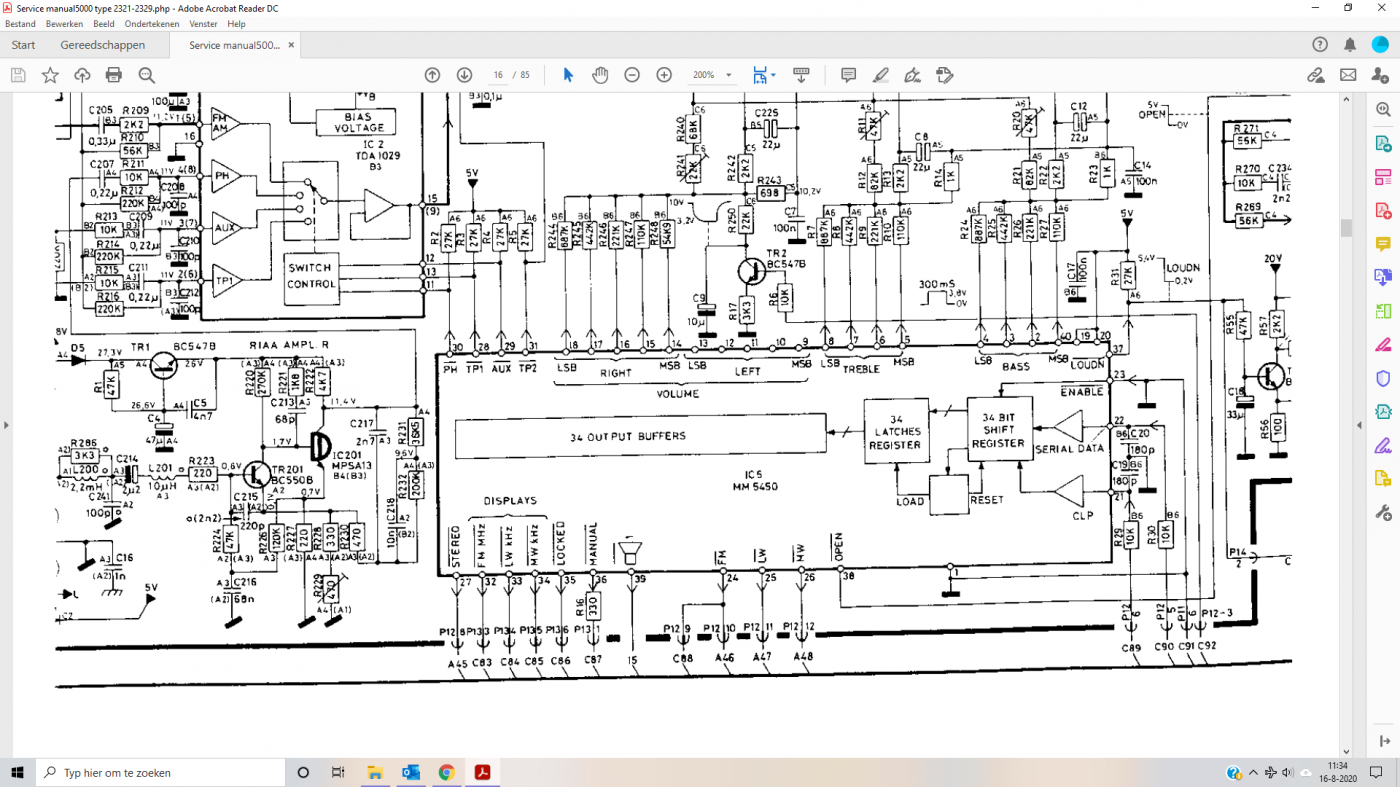
Task: Open the Create PDF tool in right pane
Action: [1383, 210]
